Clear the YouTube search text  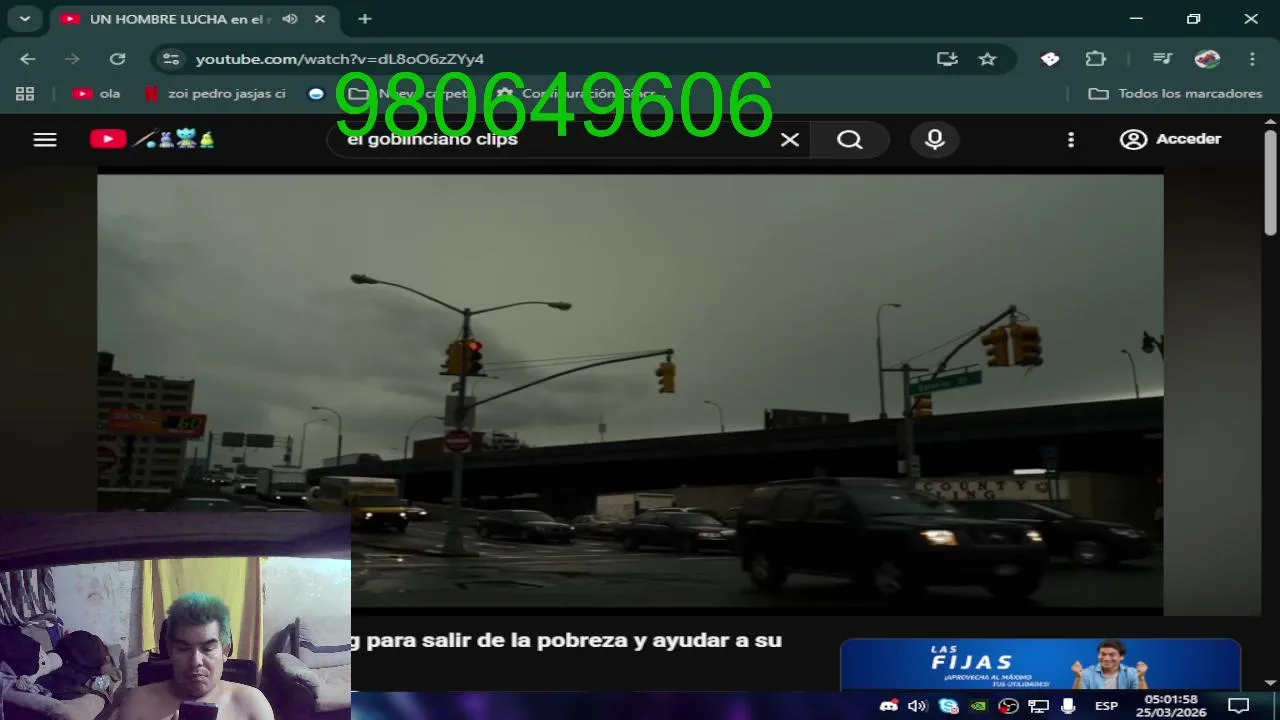790,140
